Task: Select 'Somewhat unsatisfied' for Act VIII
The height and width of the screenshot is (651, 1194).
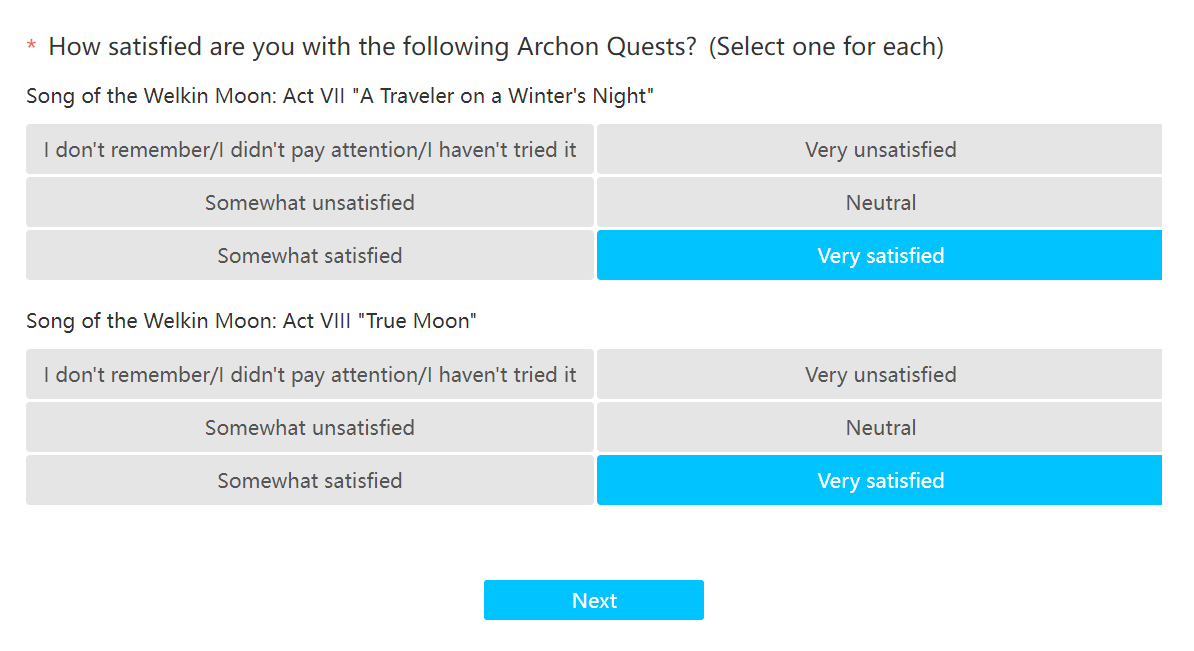Action: coord(310,428)
